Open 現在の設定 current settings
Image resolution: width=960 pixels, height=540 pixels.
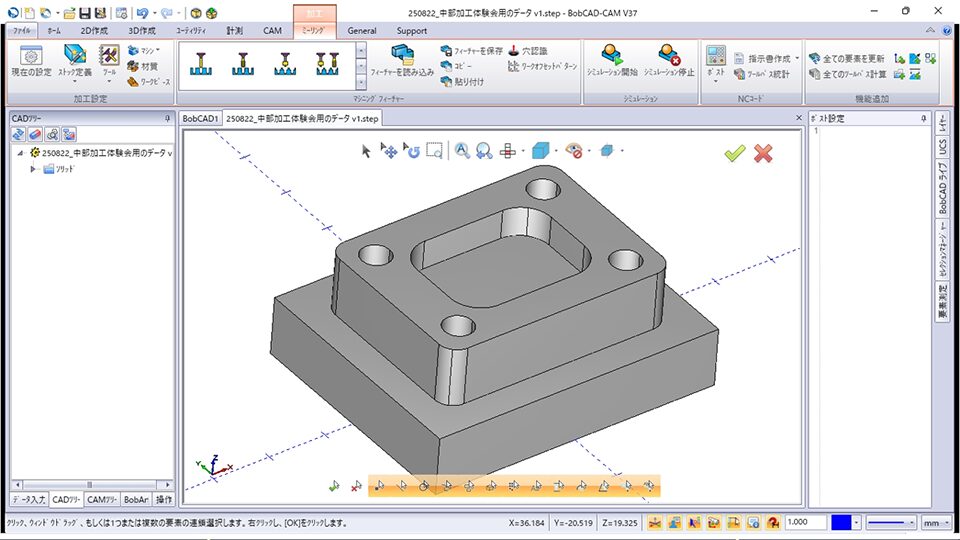coord(31,61)
